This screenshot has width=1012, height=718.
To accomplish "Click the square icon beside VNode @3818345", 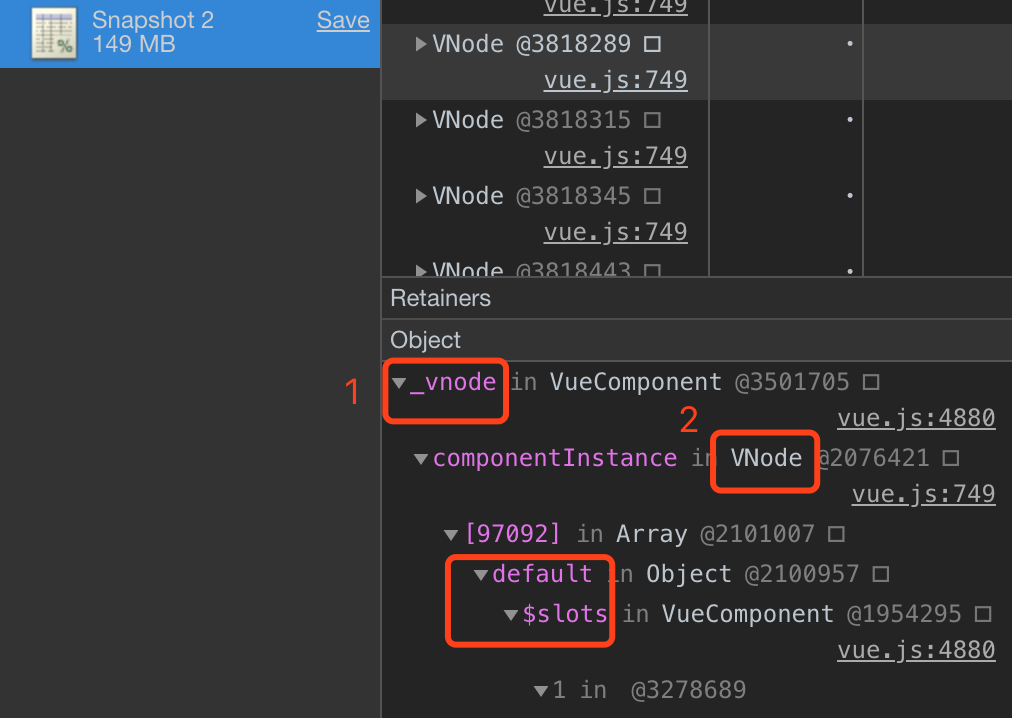I will [x=653, y=196].
